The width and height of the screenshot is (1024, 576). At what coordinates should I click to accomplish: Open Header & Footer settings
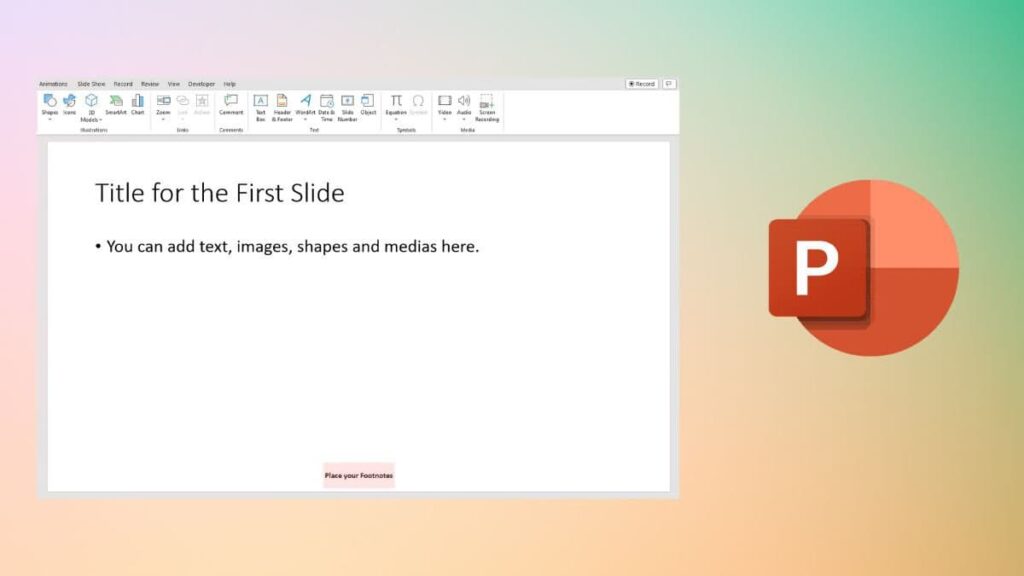click(282, 105)
